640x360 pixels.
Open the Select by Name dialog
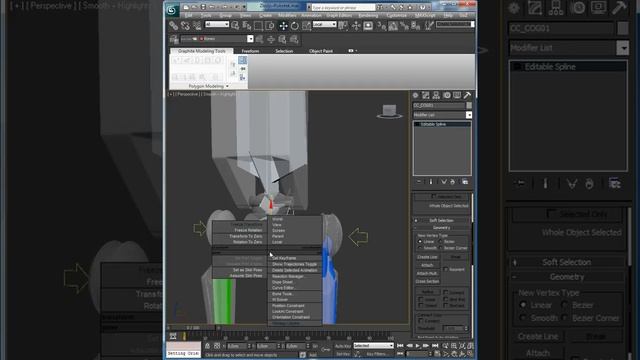[247, 25]
